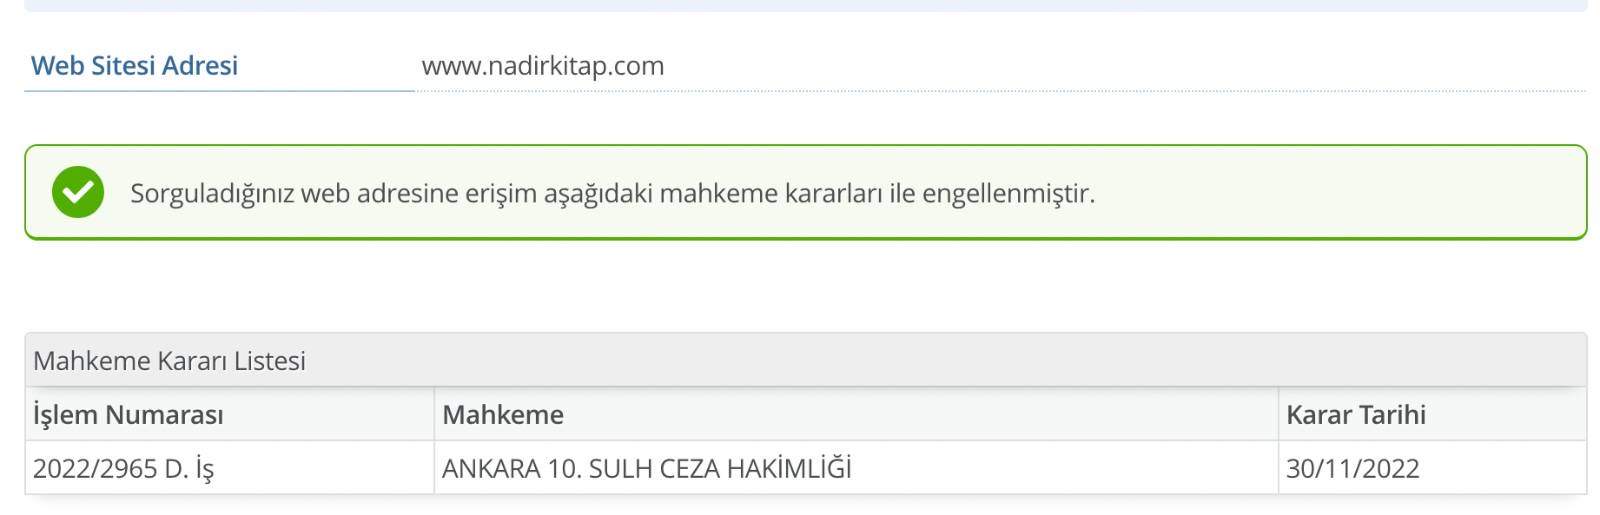Viewport: 1600px width, 515px height.
Task: Click the word engellenmiştir in the alert
Action: tap(1008, 193)
